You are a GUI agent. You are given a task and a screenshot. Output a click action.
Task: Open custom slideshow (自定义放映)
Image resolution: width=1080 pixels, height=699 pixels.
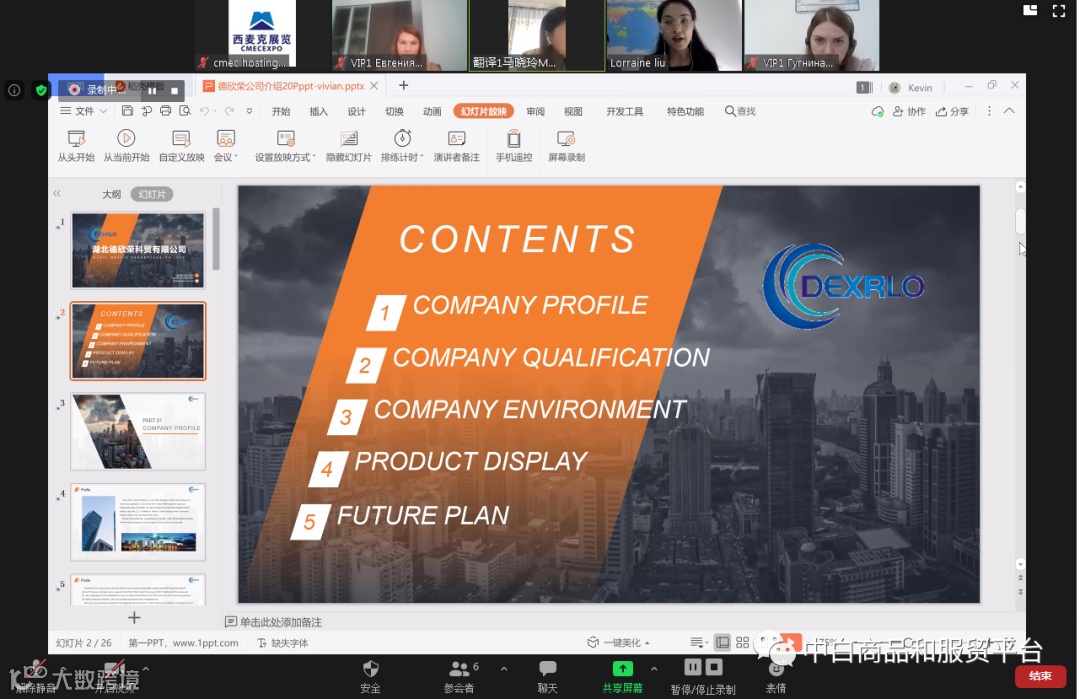click(181, 145)
